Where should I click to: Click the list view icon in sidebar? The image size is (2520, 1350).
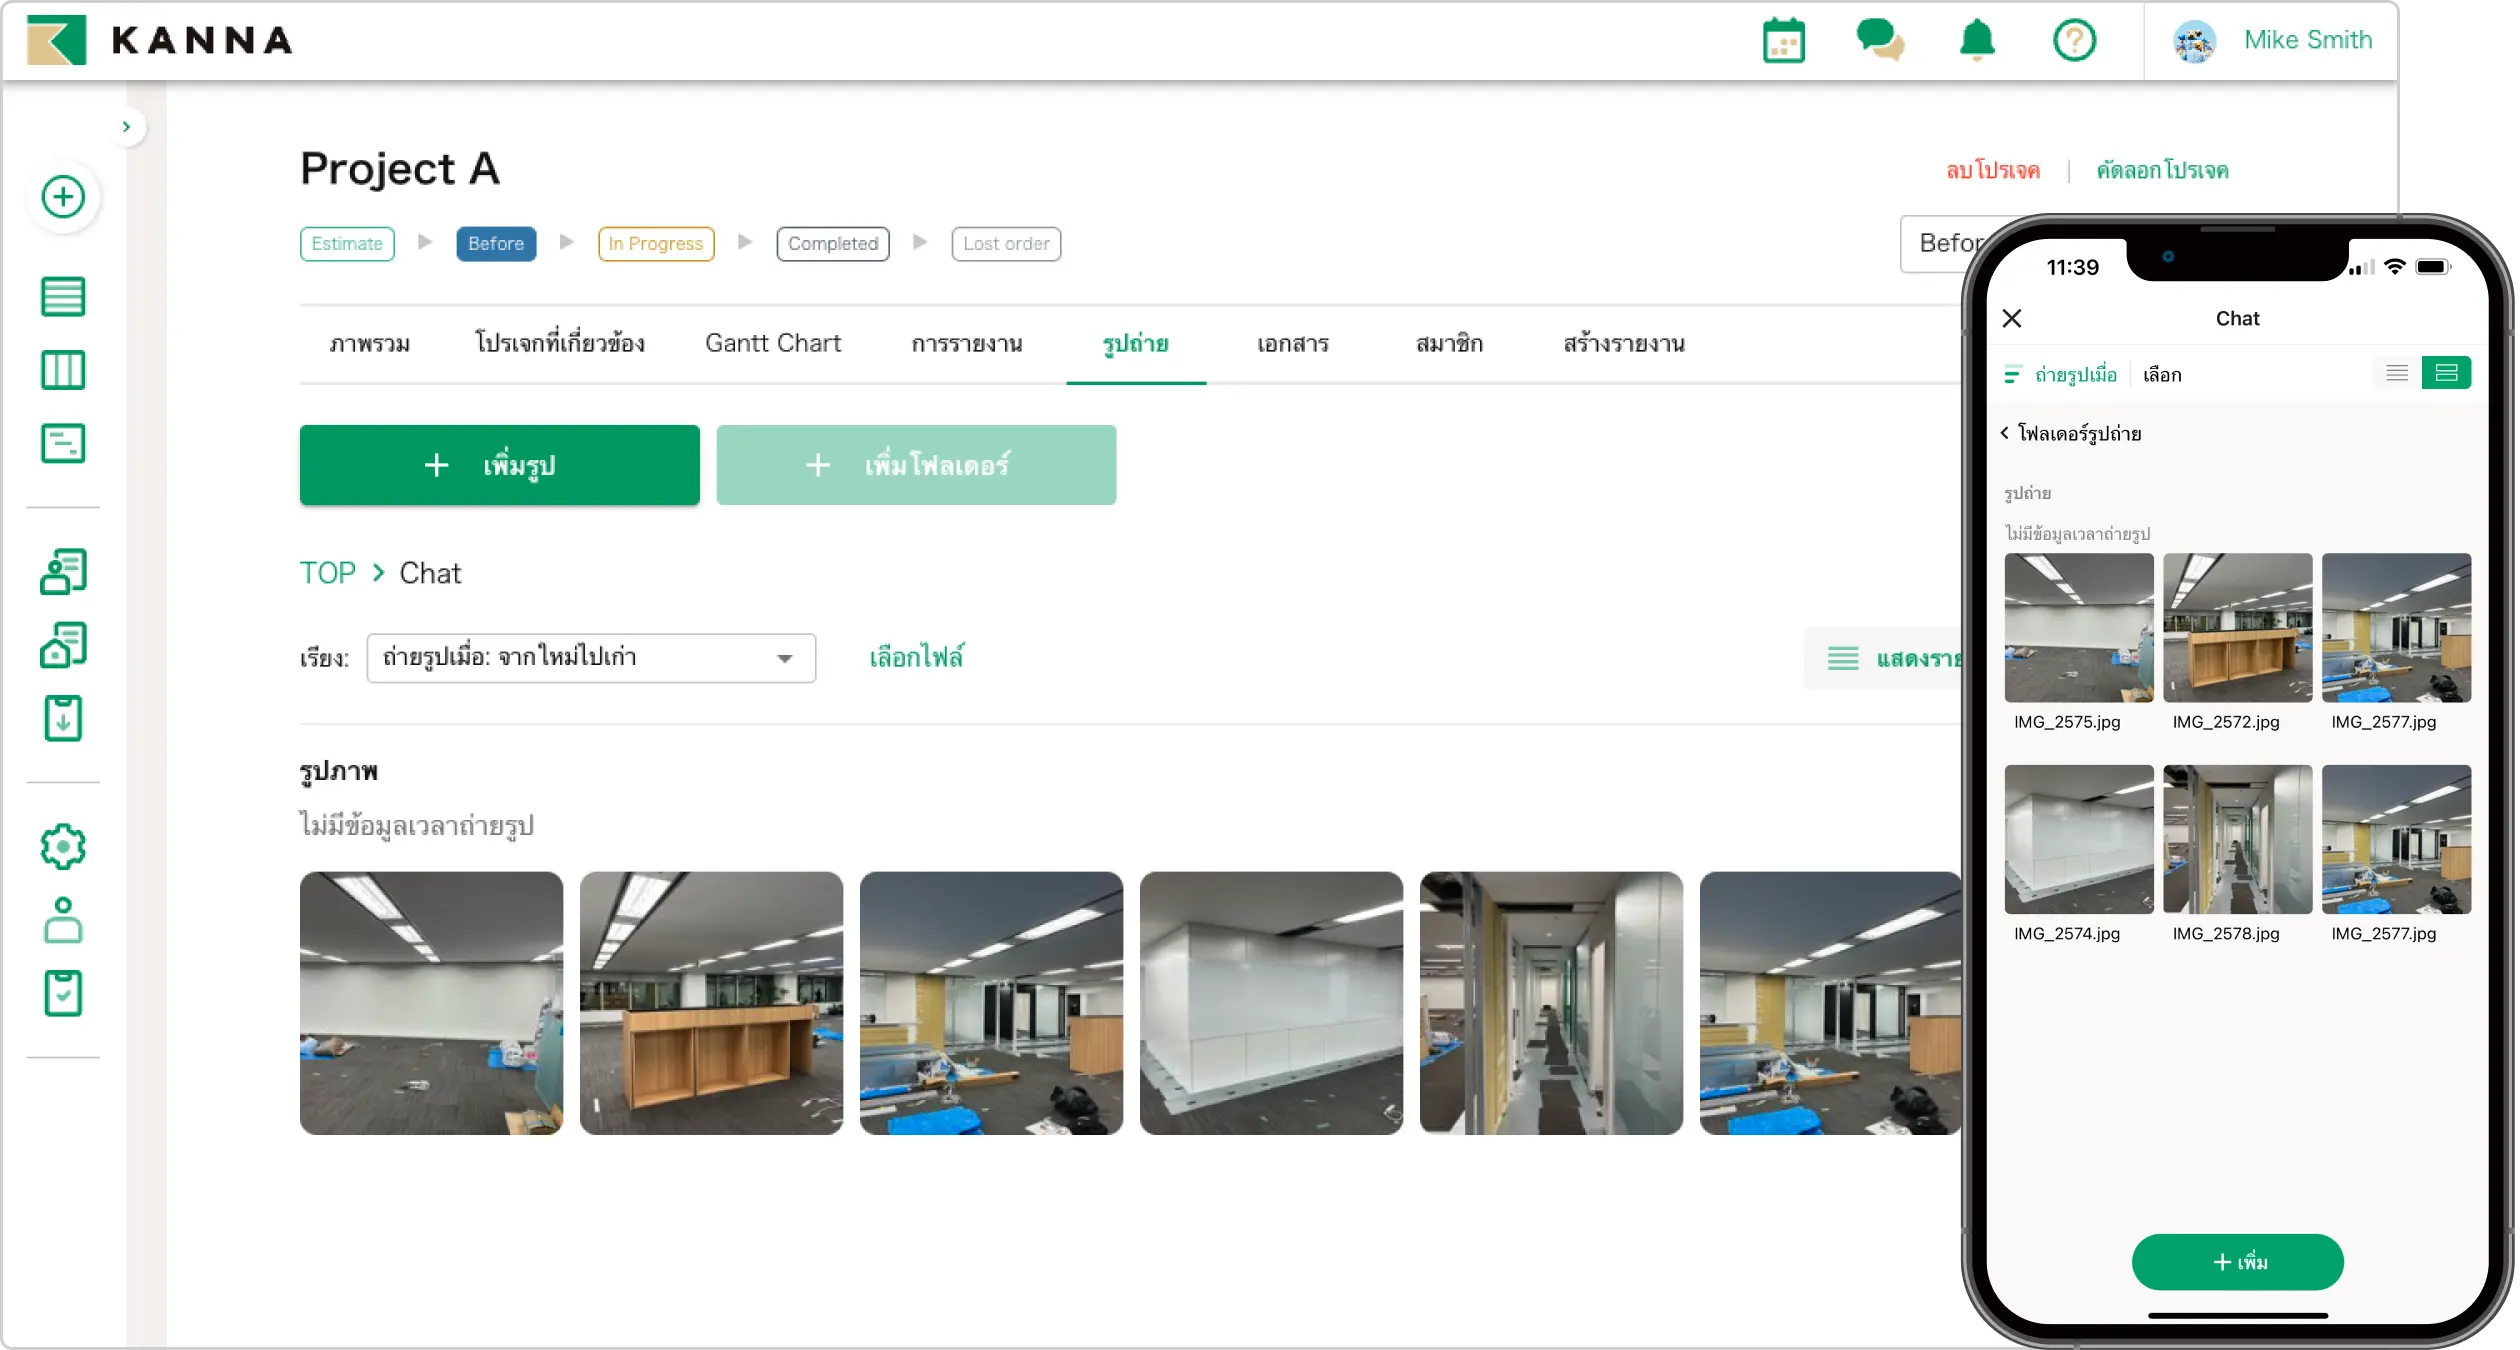tap(63, 297)
